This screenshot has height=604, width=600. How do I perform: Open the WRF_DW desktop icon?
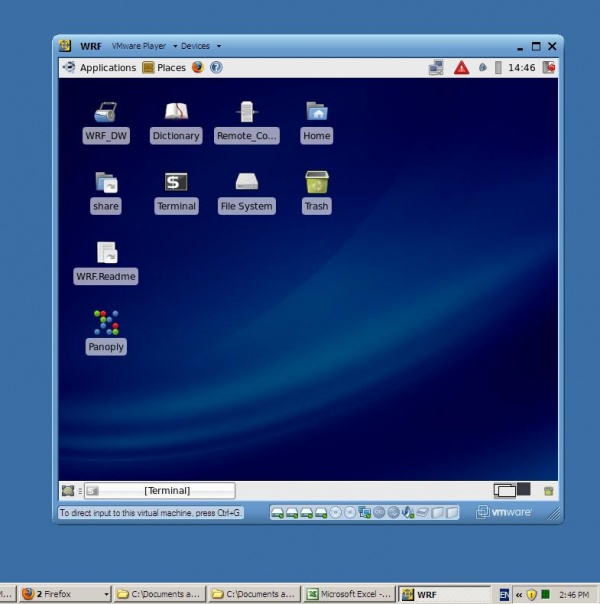click(106, 113)
